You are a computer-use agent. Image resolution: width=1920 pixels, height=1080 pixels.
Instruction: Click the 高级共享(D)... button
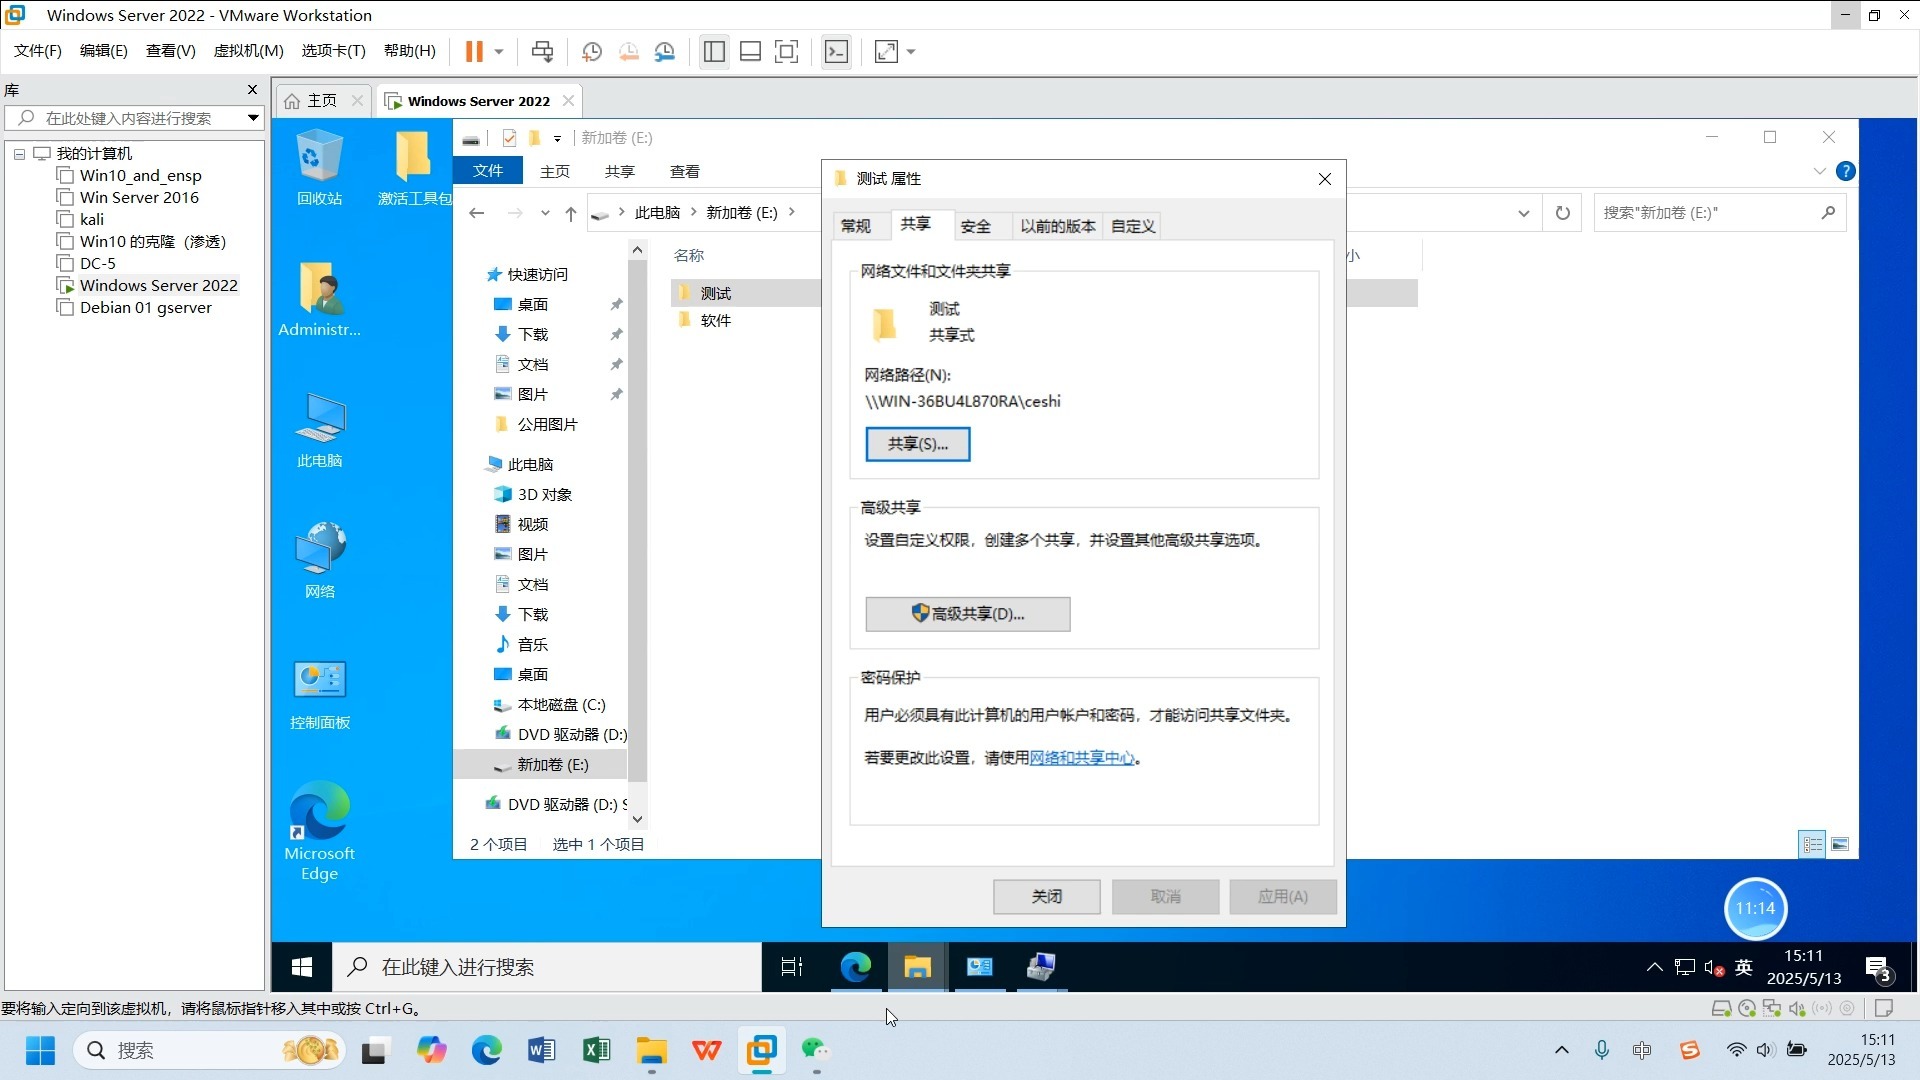coord(967,614)
